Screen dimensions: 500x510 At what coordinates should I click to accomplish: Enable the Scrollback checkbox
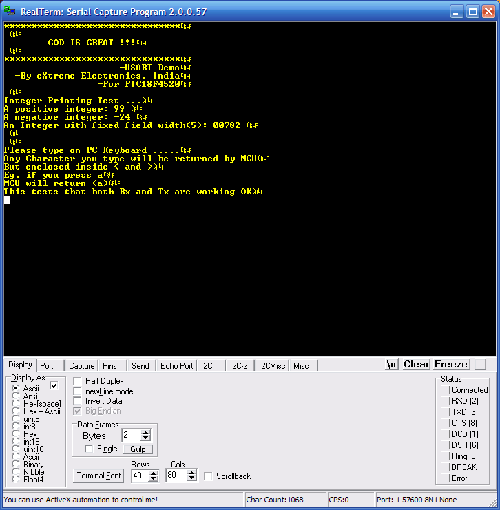coord(208,476)
